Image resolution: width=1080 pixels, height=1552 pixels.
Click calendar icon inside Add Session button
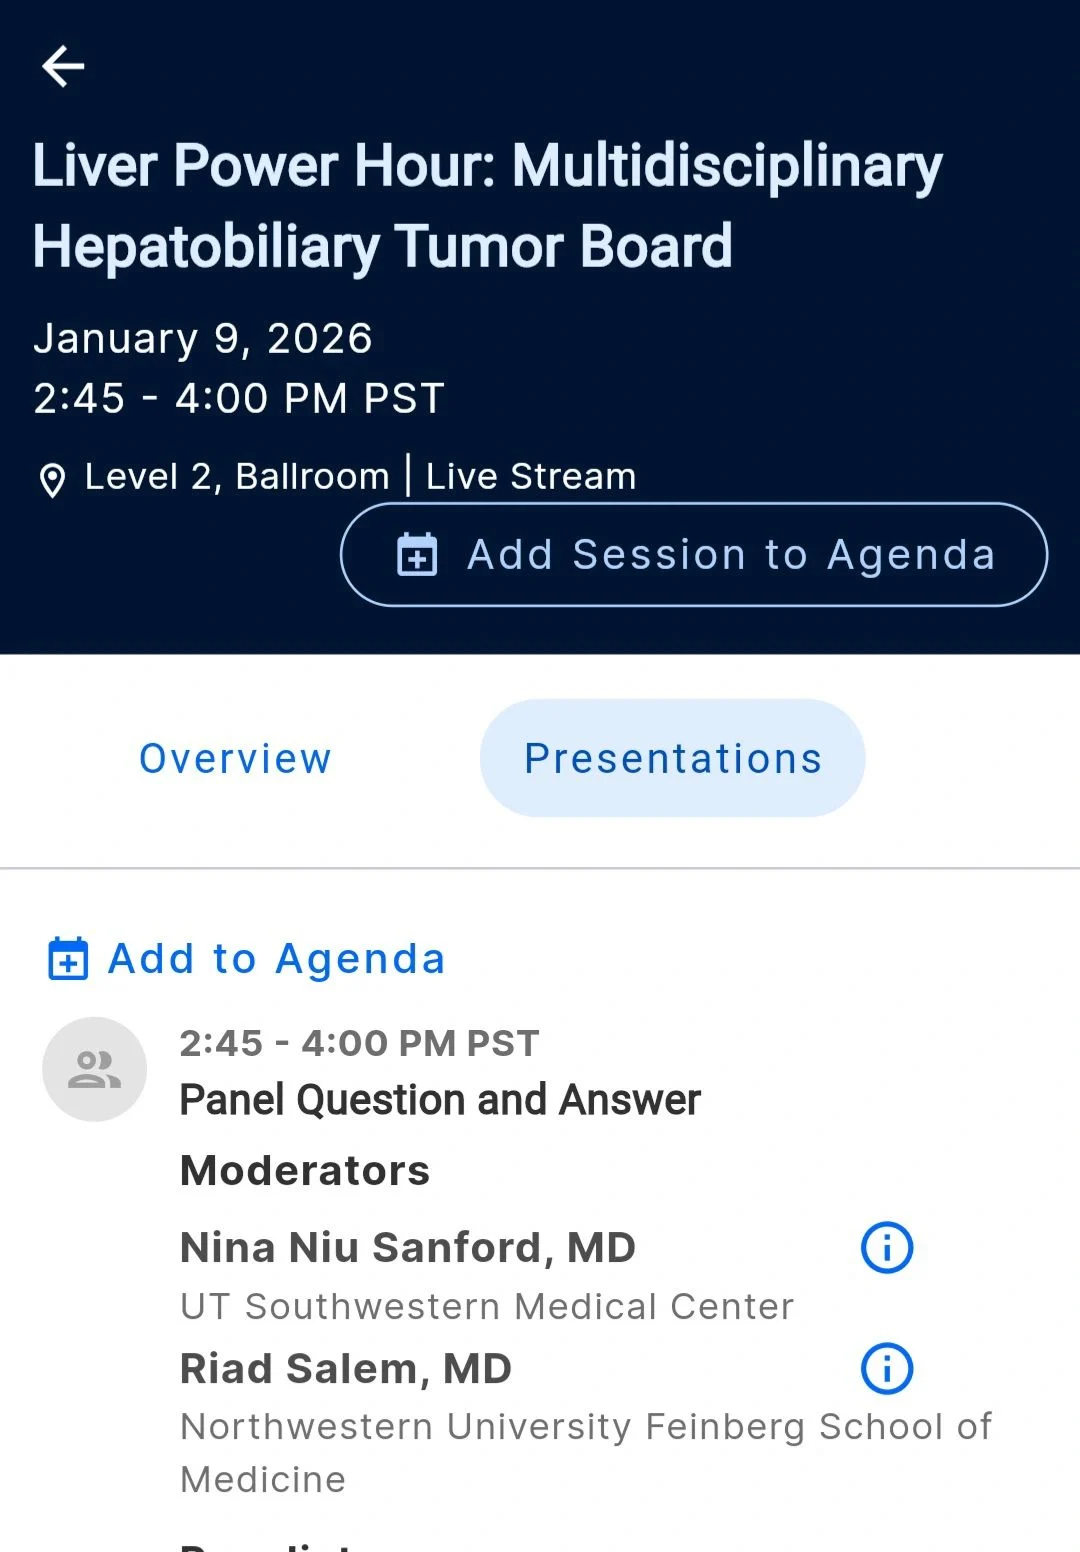[x=417, y=555]
